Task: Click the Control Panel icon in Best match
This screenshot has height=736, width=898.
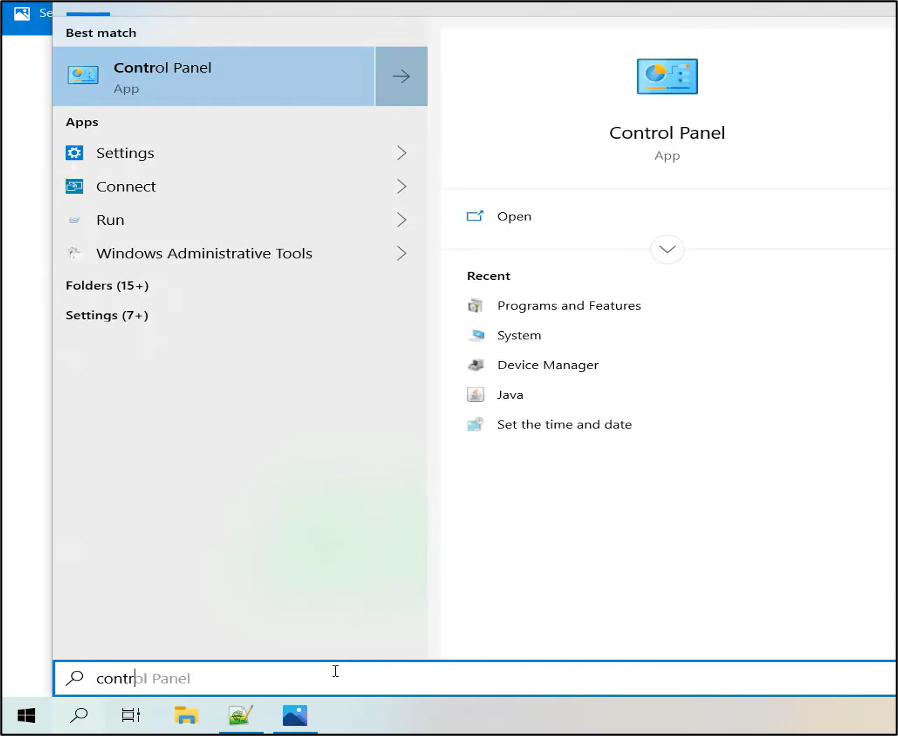Action: point(83,75)
